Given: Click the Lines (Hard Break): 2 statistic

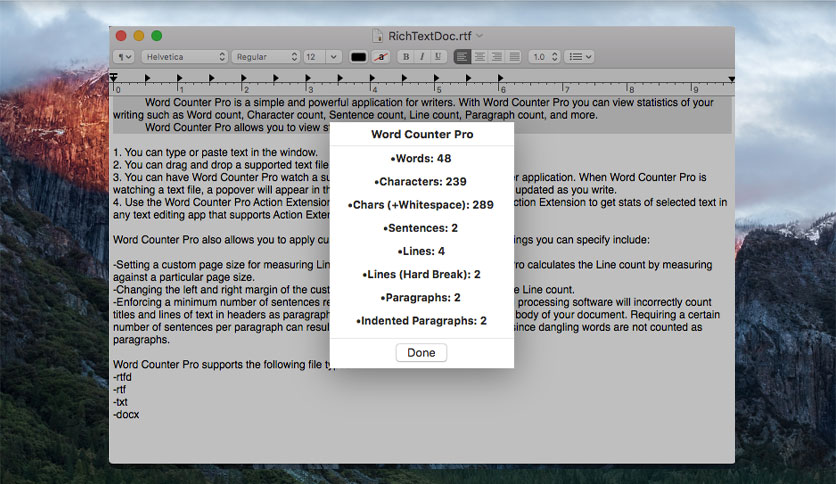Looking at the screenshot, I should coord(421,275).
